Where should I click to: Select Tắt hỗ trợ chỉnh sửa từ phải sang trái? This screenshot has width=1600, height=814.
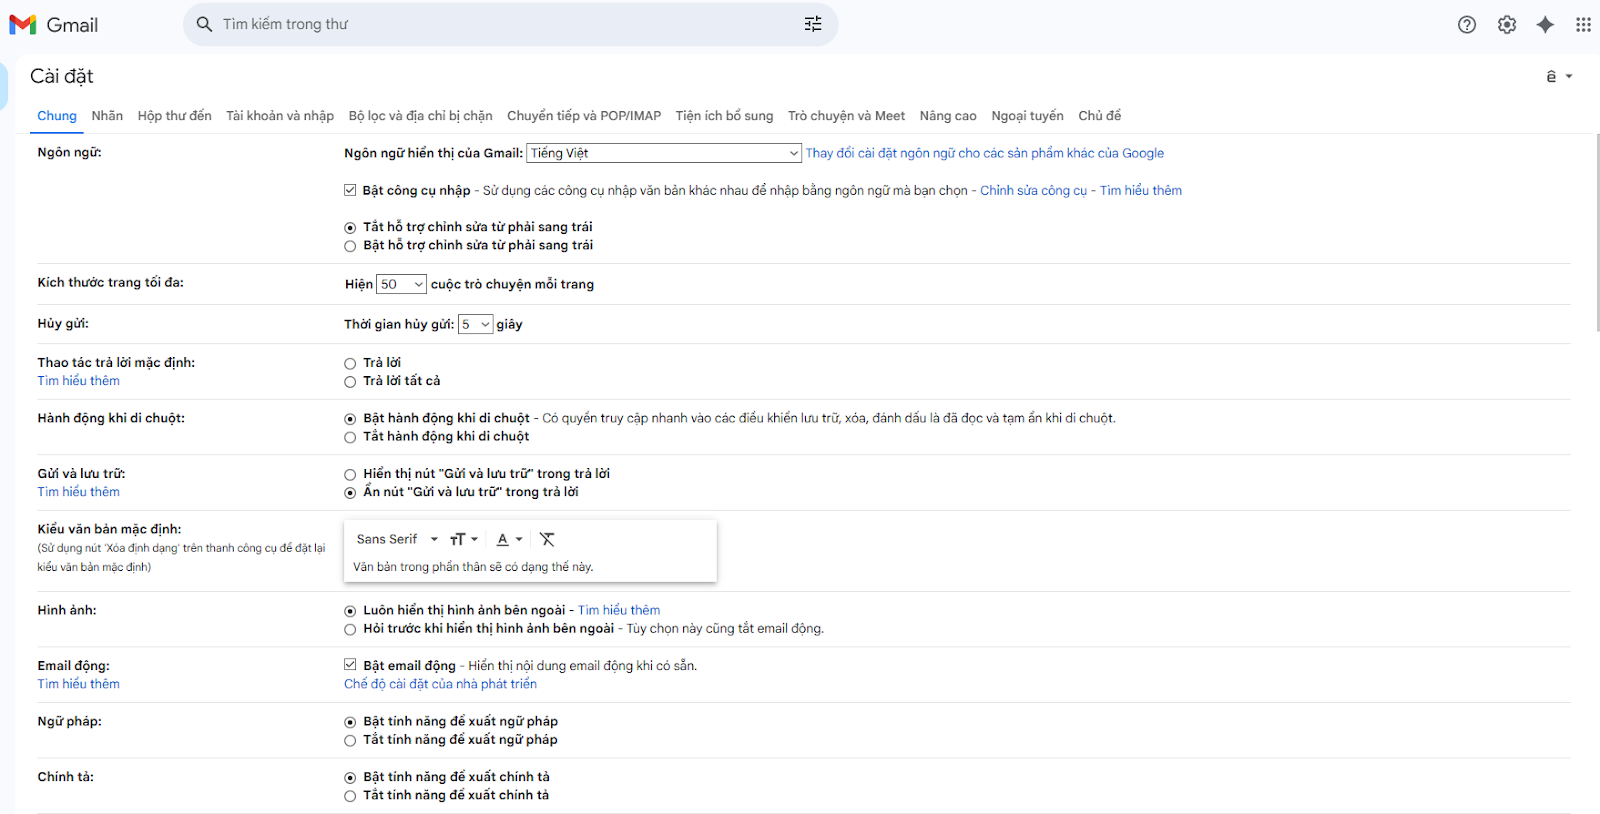pyautogui.click(x=350, y=228)
